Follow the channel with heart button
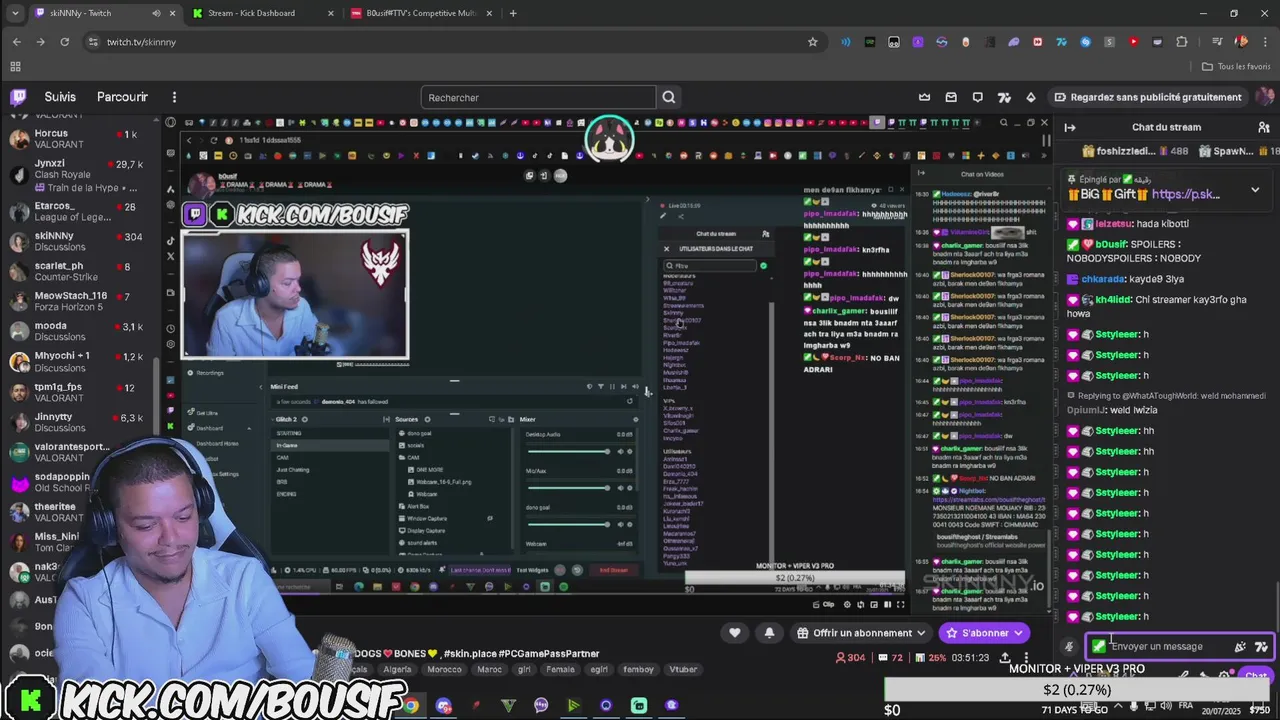1280x720 pixels. [x=735, y=632]
